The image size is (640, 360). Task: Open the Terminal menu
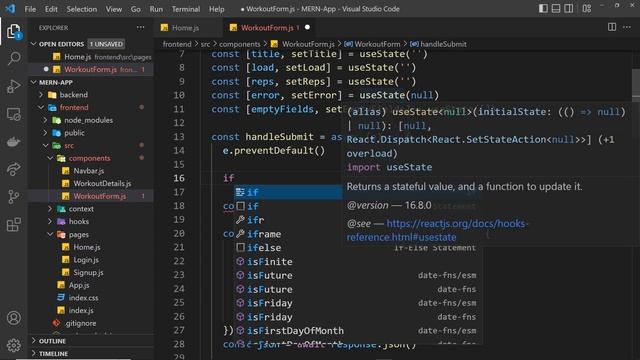click(x=186, y=9)
